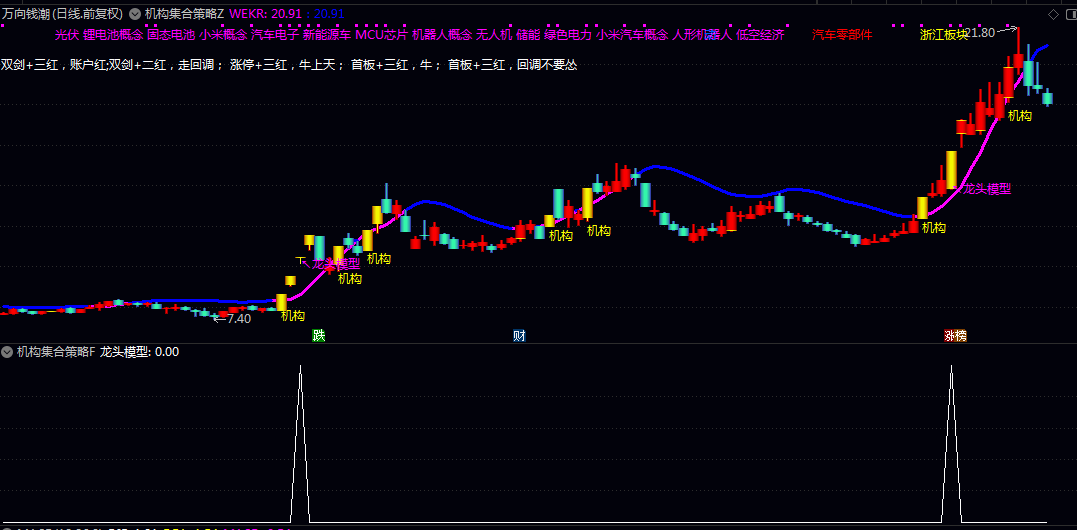Click the 机构 label below the 21.80 peak

[1020, 116]
